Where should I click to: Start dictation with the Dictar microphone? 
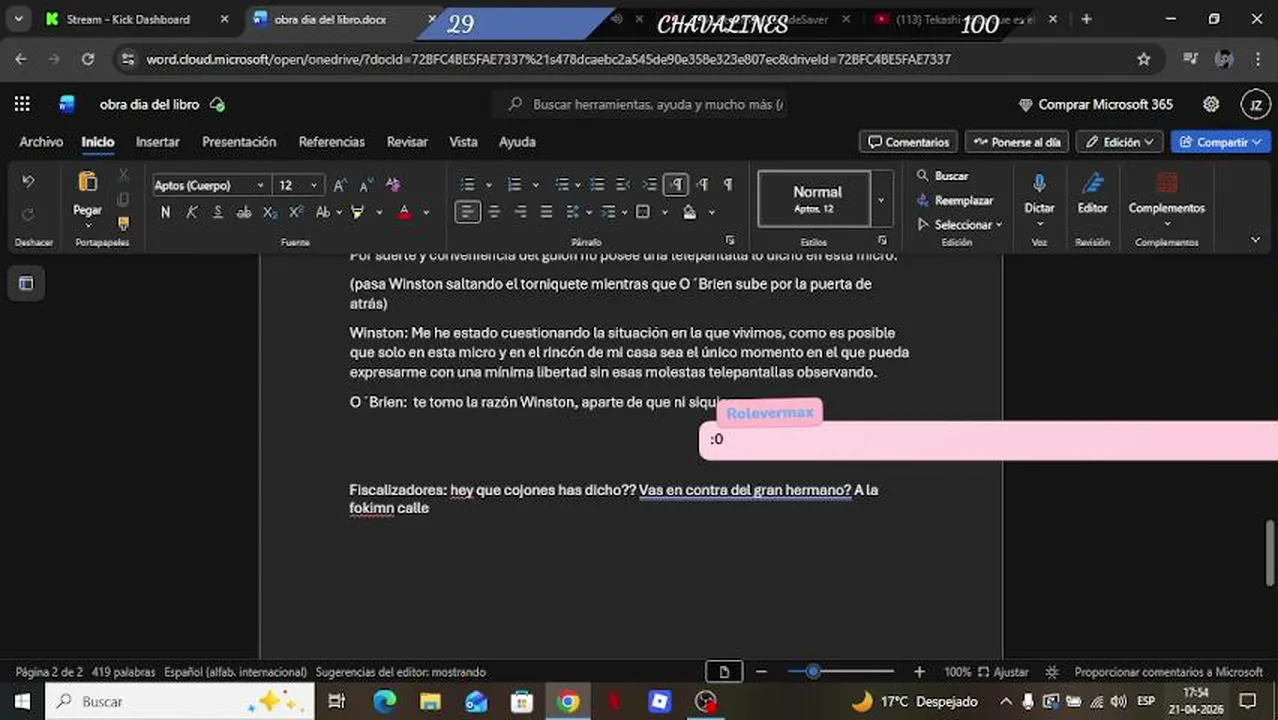coord(1039,194)
